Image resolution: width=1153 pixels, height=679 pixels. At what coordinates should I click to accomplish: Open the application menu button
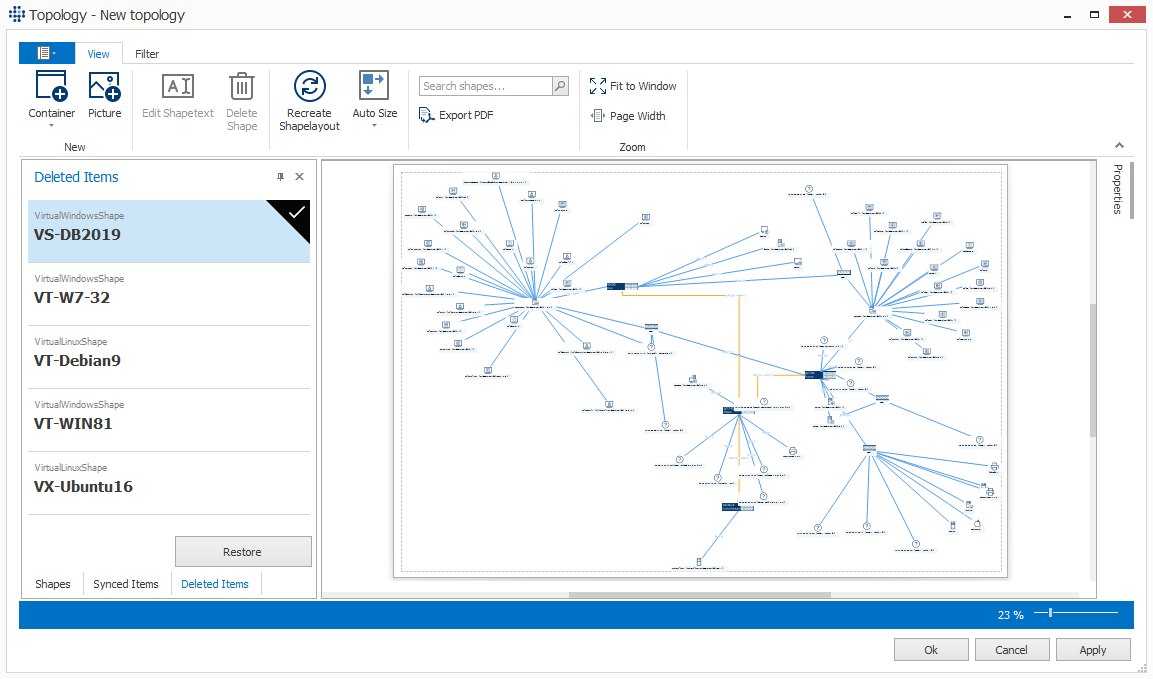pos(46,53)
